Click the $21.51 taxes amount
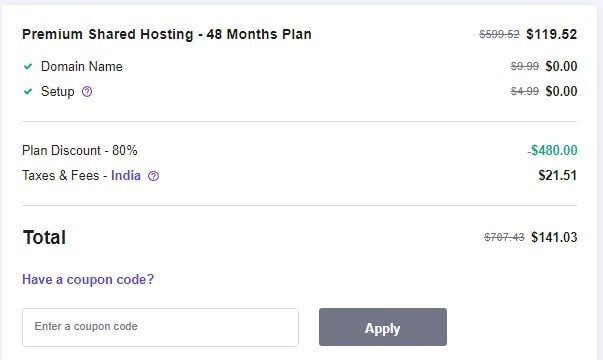Image resolution: width=603 pixels, height=360 pixels. point(558,176)
